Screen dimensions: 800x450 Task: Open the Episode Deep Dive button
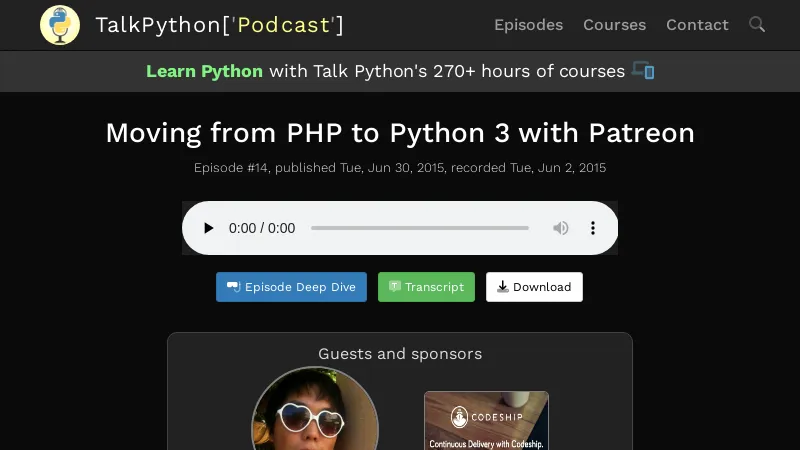click(x=292, y=287)
